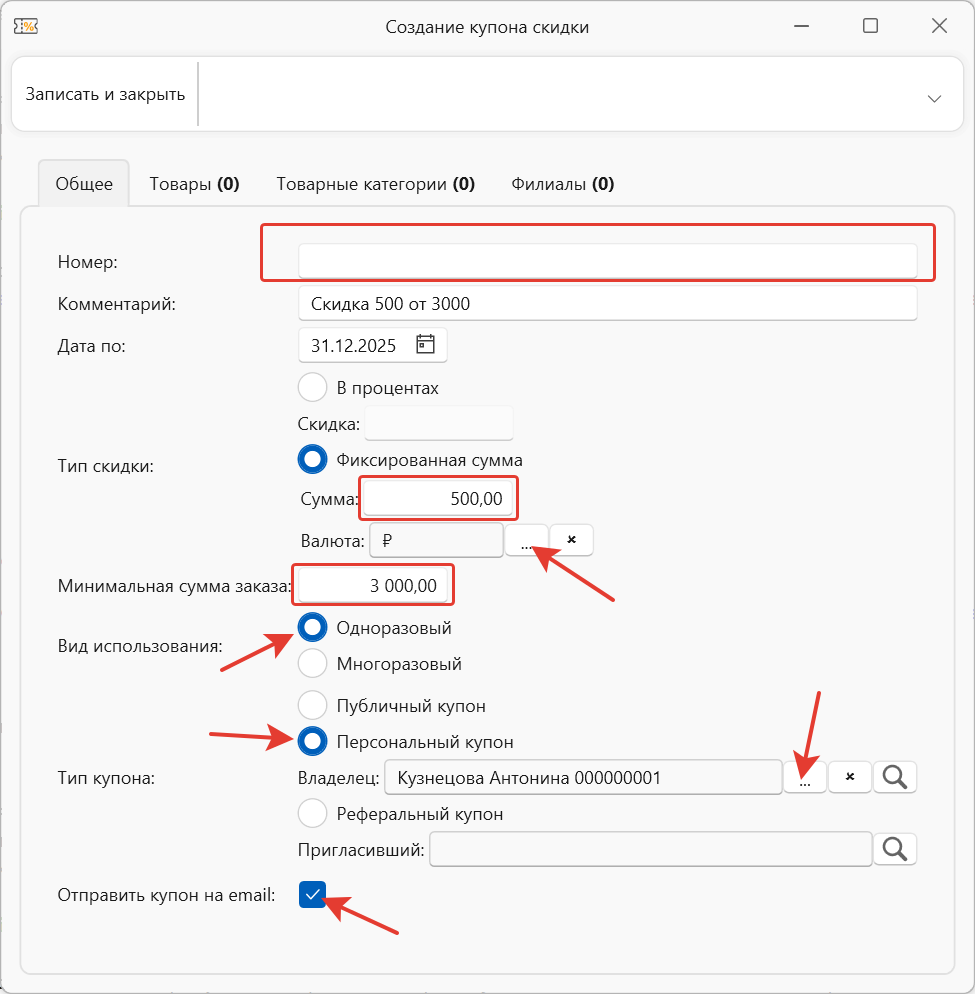The image size is (975, 994).
Task: Click into the Номер input field
Action: 607,261
